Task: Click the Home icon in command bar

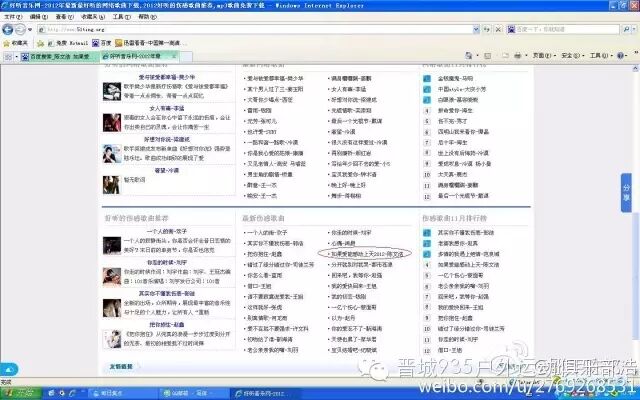Action: (x=469, y=56)
